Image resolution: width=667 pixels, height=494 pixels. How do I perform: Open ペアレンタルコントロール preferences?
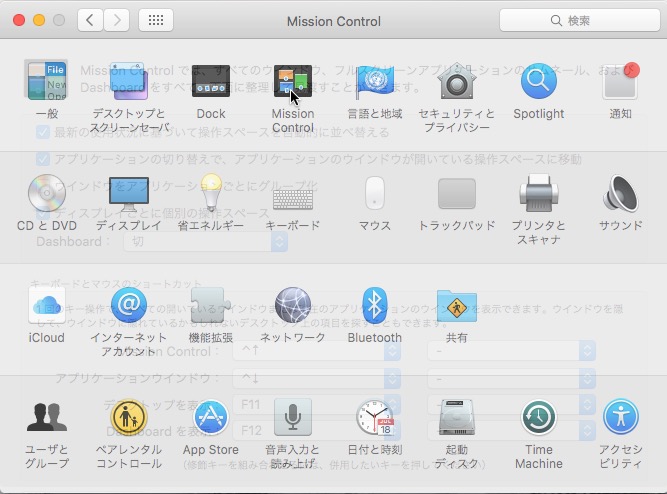(x=128, y=417)
